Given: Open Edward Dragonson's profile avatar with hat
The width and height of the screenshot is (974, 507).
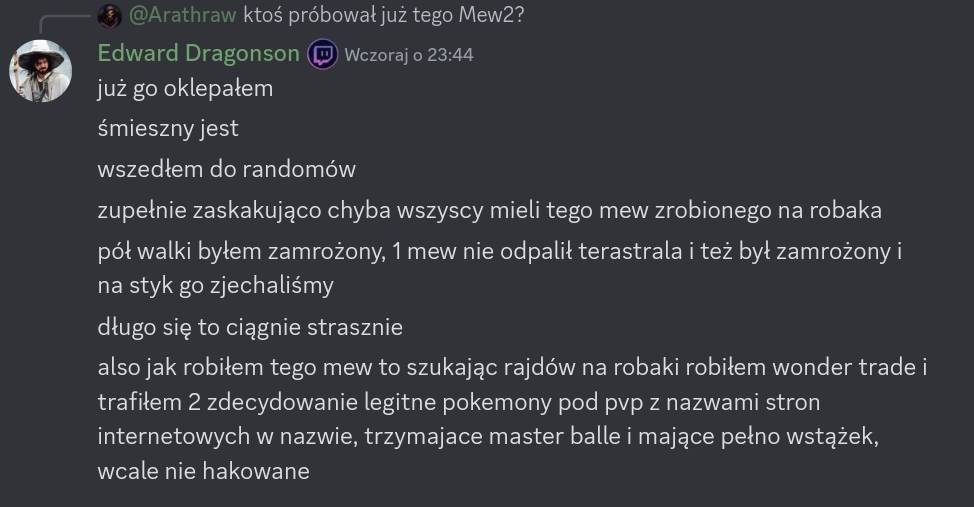Looking at the screenshot, I should [40, 71].
